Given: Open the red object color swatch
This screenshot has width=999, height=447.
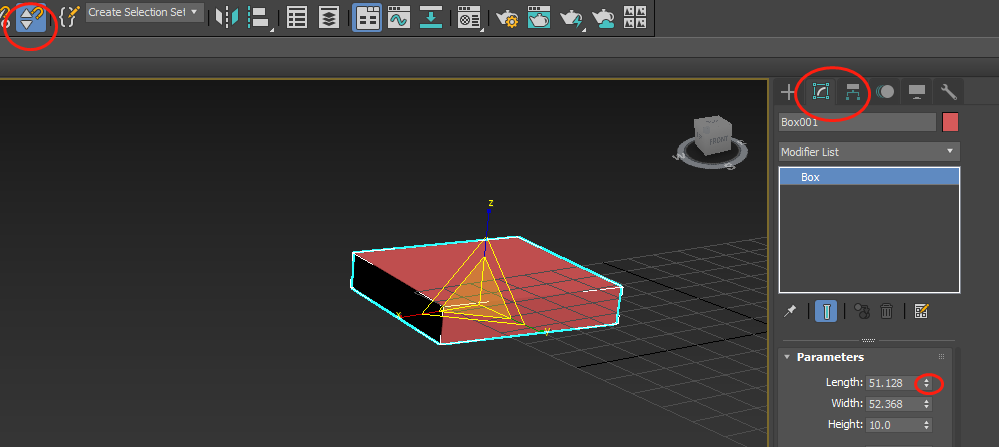Looking at the screenshot, I should [x=951, y=122].
